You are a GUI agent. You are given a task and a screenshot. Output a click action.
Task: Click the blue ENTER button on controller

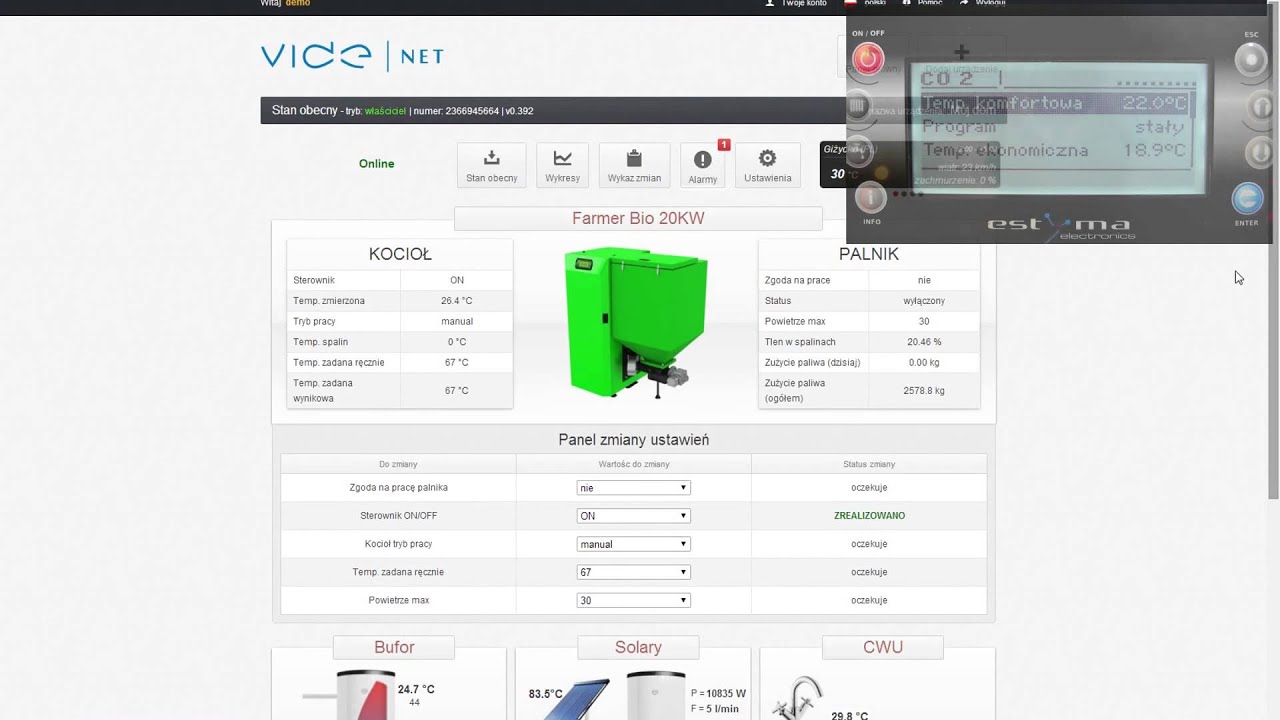click(x=1247, y=198)
